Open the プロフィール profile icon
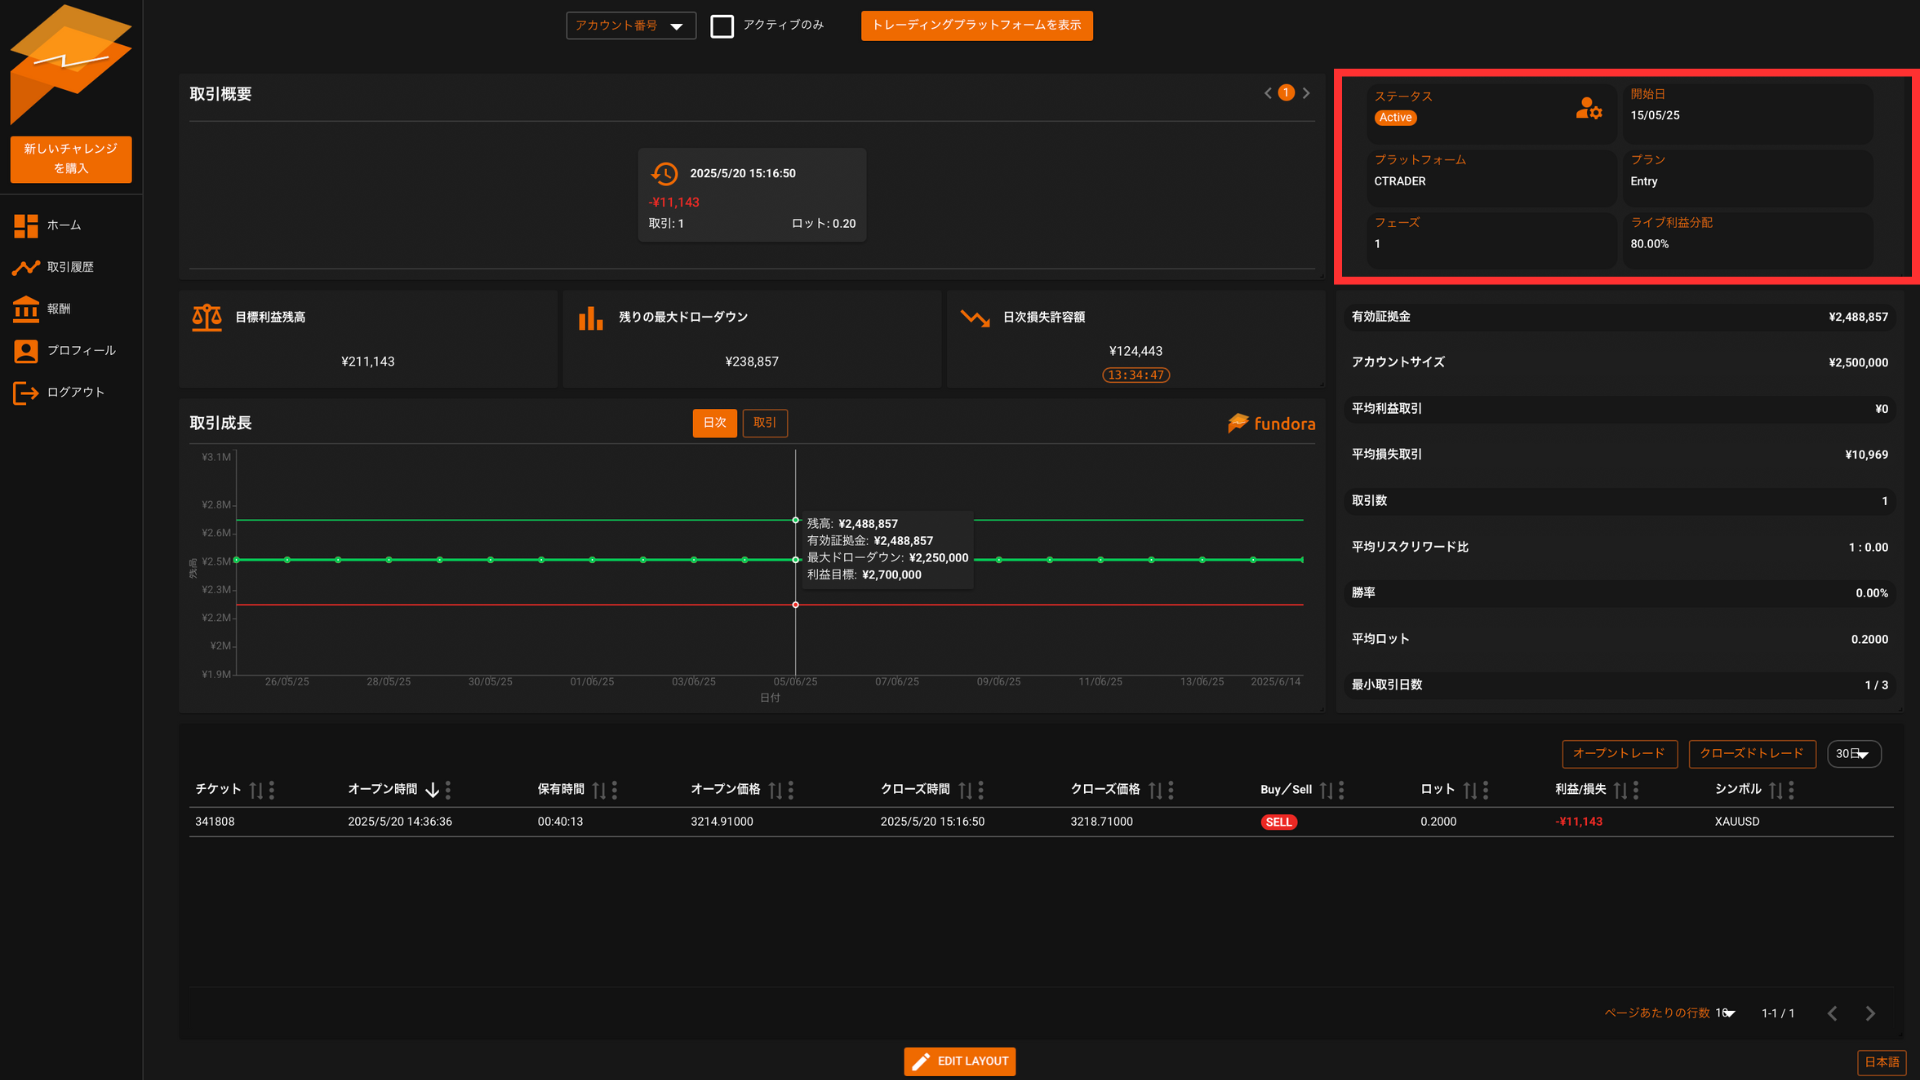 coord(26,351)
